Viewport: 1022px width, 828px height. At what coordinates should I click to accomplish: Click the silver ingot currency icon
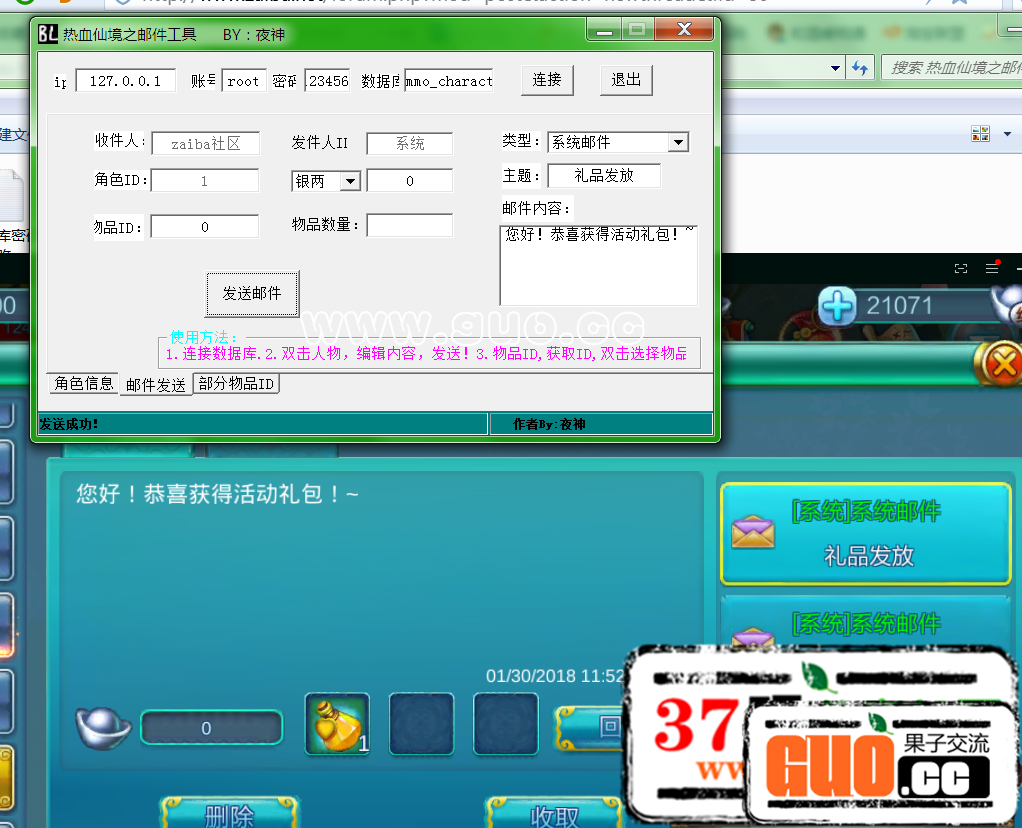tap(104, 726)
